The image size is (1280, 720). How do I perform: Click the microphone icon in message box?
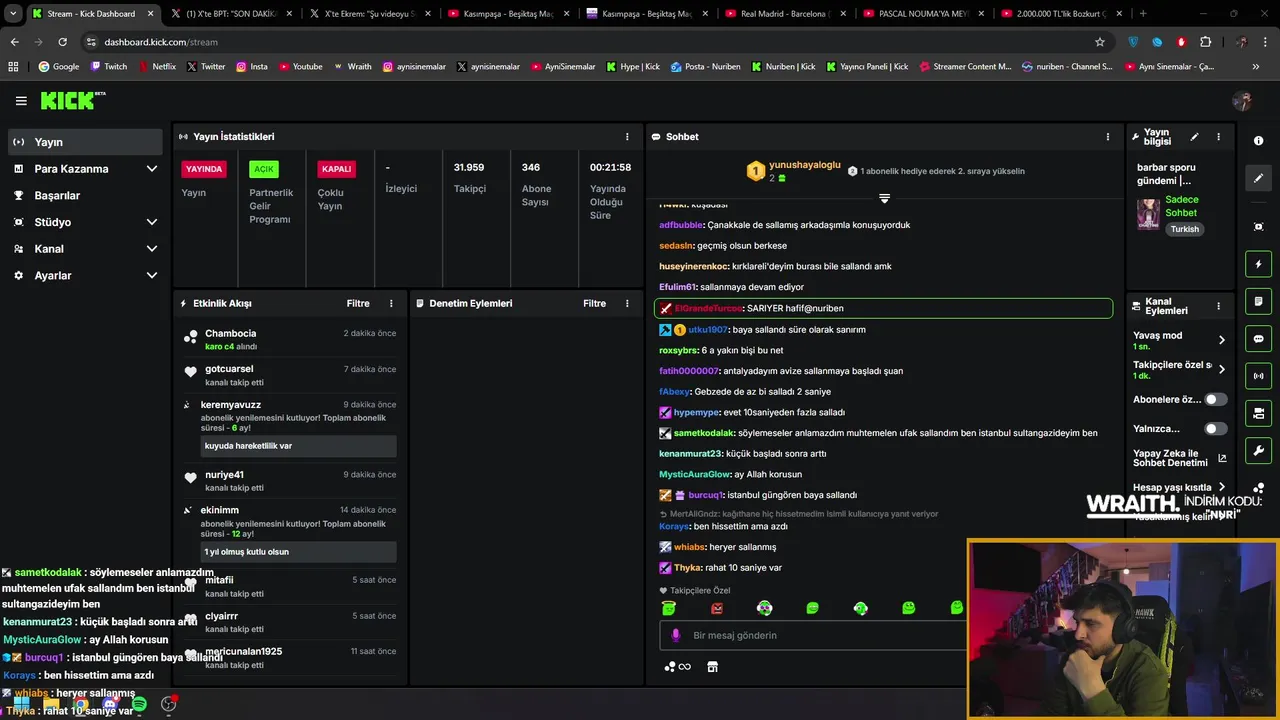pyautogui.click(x=676, y=635)
